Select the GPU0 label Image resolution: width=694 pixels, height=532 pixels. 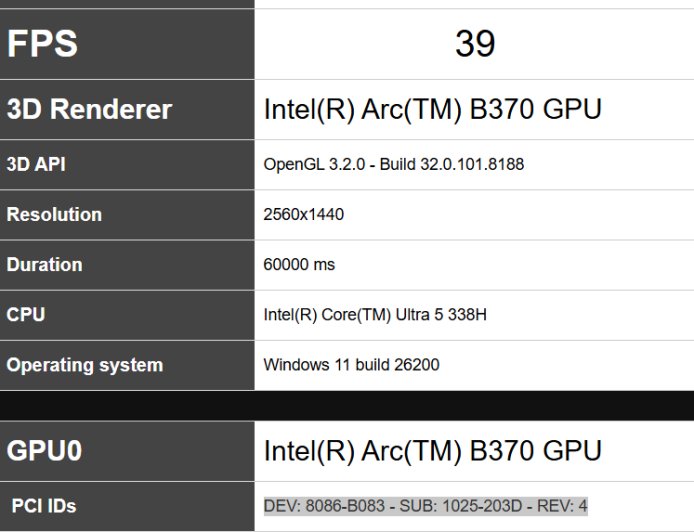tap(44, 451)
